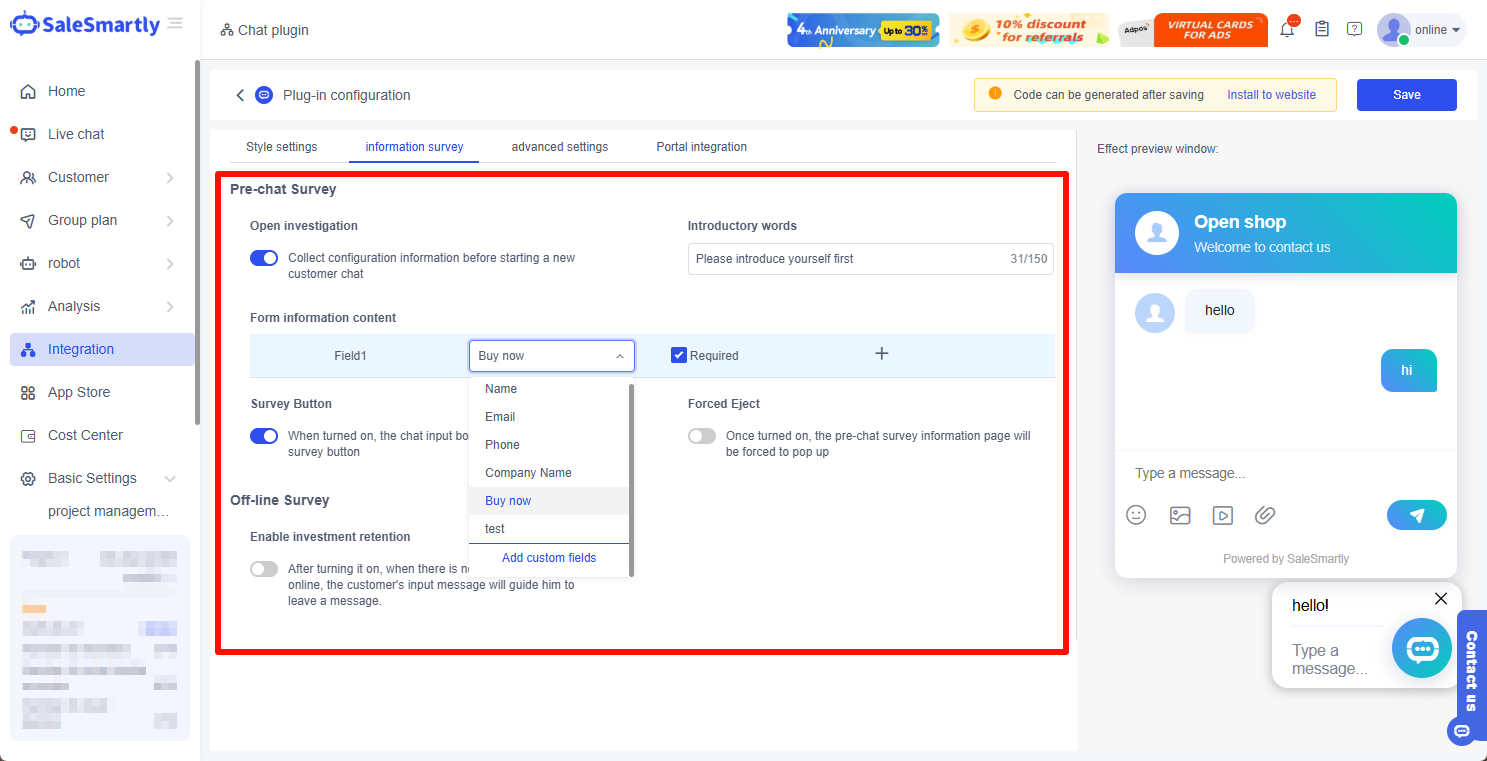Uncheck the Required checkbox
1487x761 pixels.
pyautogui.click(x=679, y=355)
